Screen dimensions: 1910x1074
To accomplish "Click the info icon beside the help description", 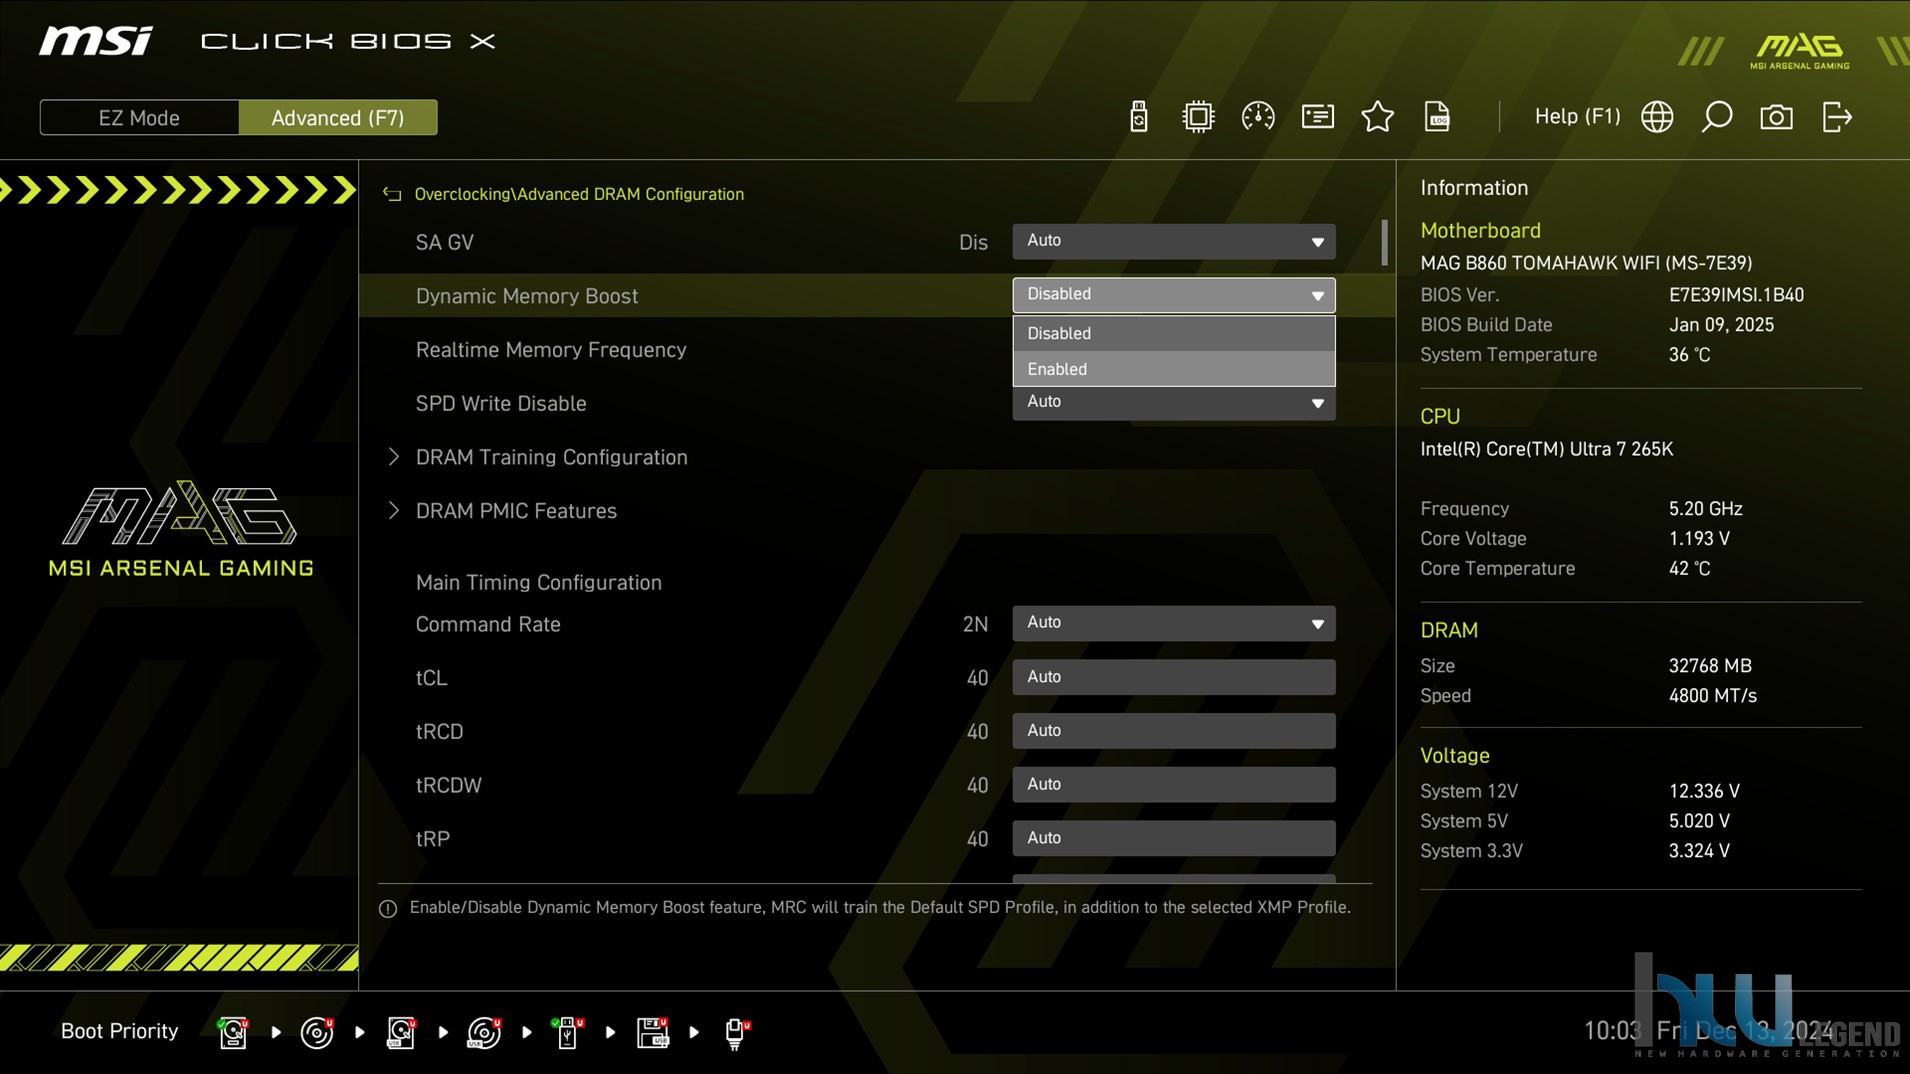I will tap(388, 908).
